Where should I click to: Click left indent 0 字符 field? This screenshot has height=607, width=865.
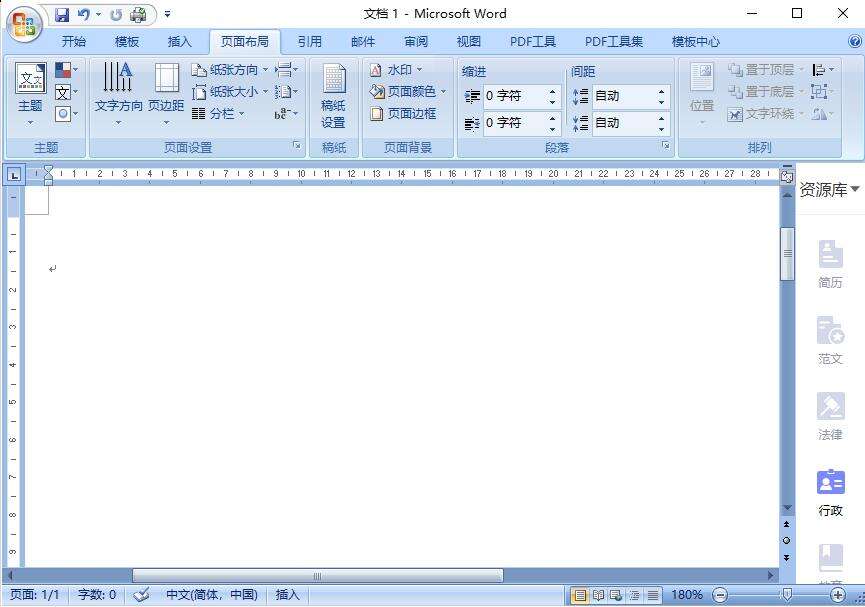515,96
